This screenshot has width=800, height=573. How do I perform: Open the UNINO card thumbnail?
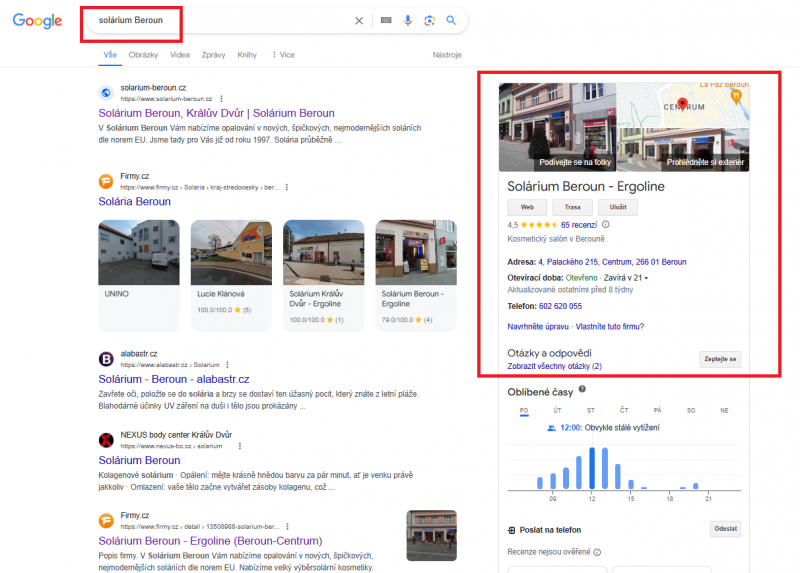[139, 253]
